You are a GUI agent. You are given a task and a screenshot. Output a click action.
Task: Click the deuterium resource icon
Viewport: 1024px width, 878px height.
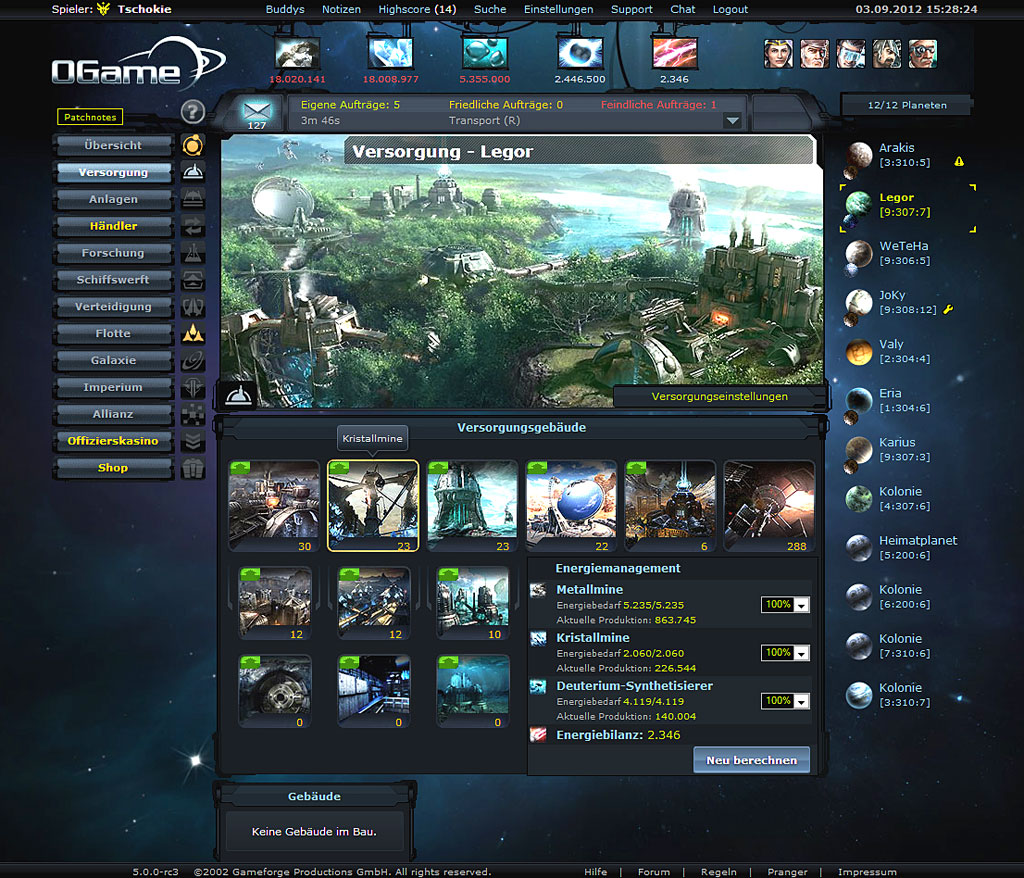(x=485, y=53)
